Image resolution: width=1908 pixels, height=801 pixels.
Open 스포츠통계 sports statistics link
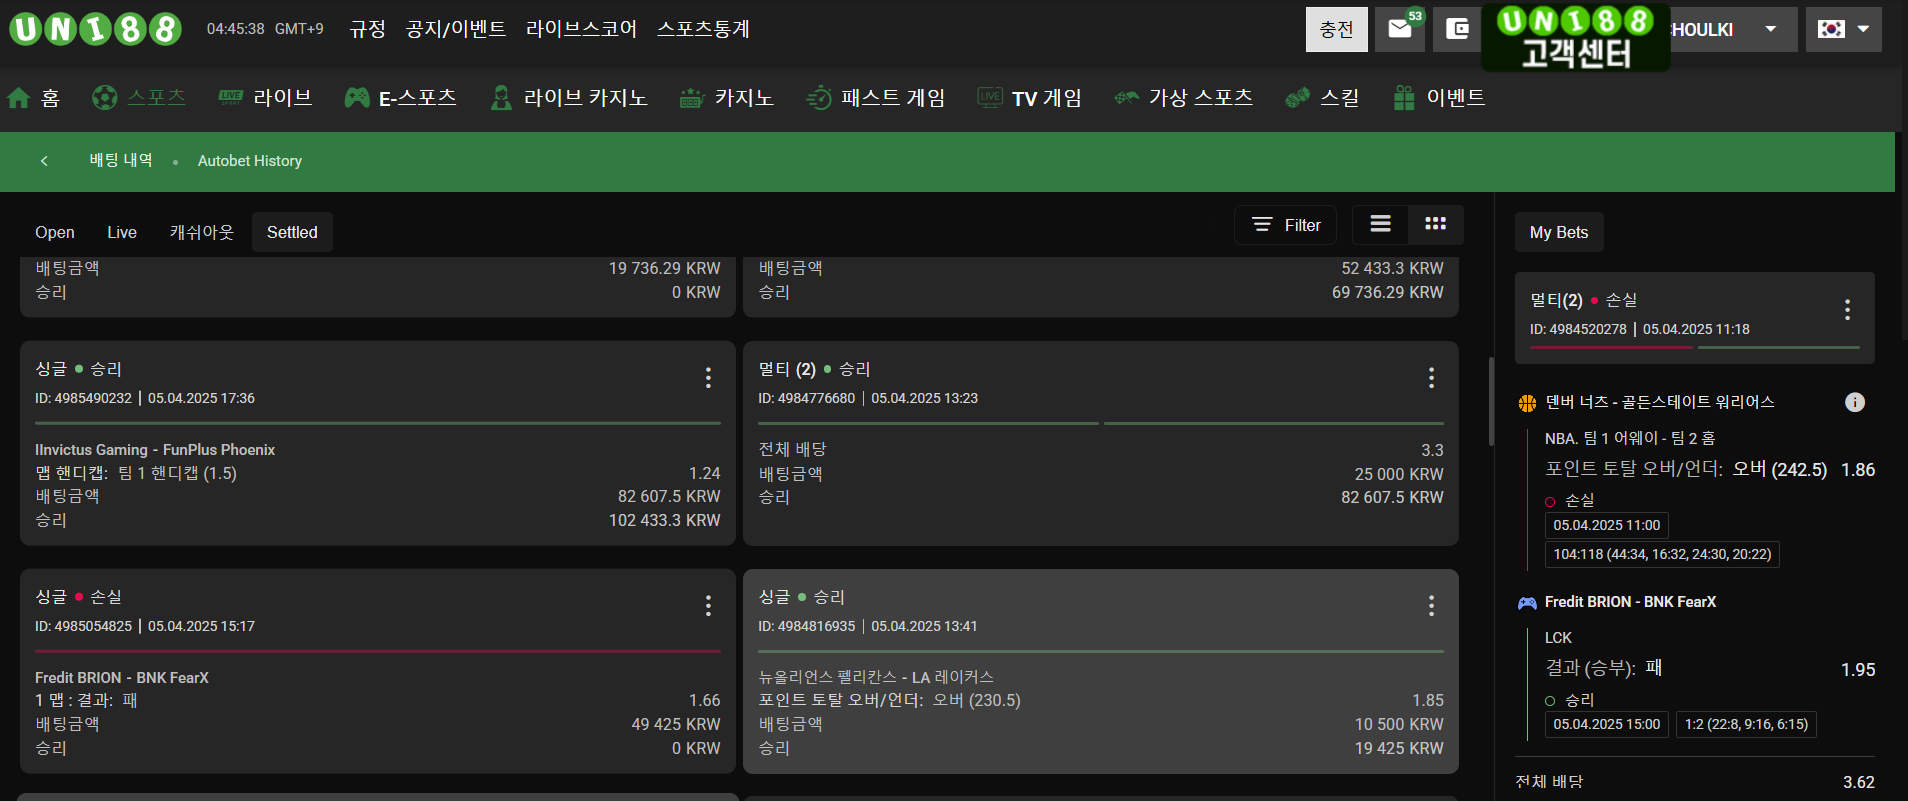(703, 29)
